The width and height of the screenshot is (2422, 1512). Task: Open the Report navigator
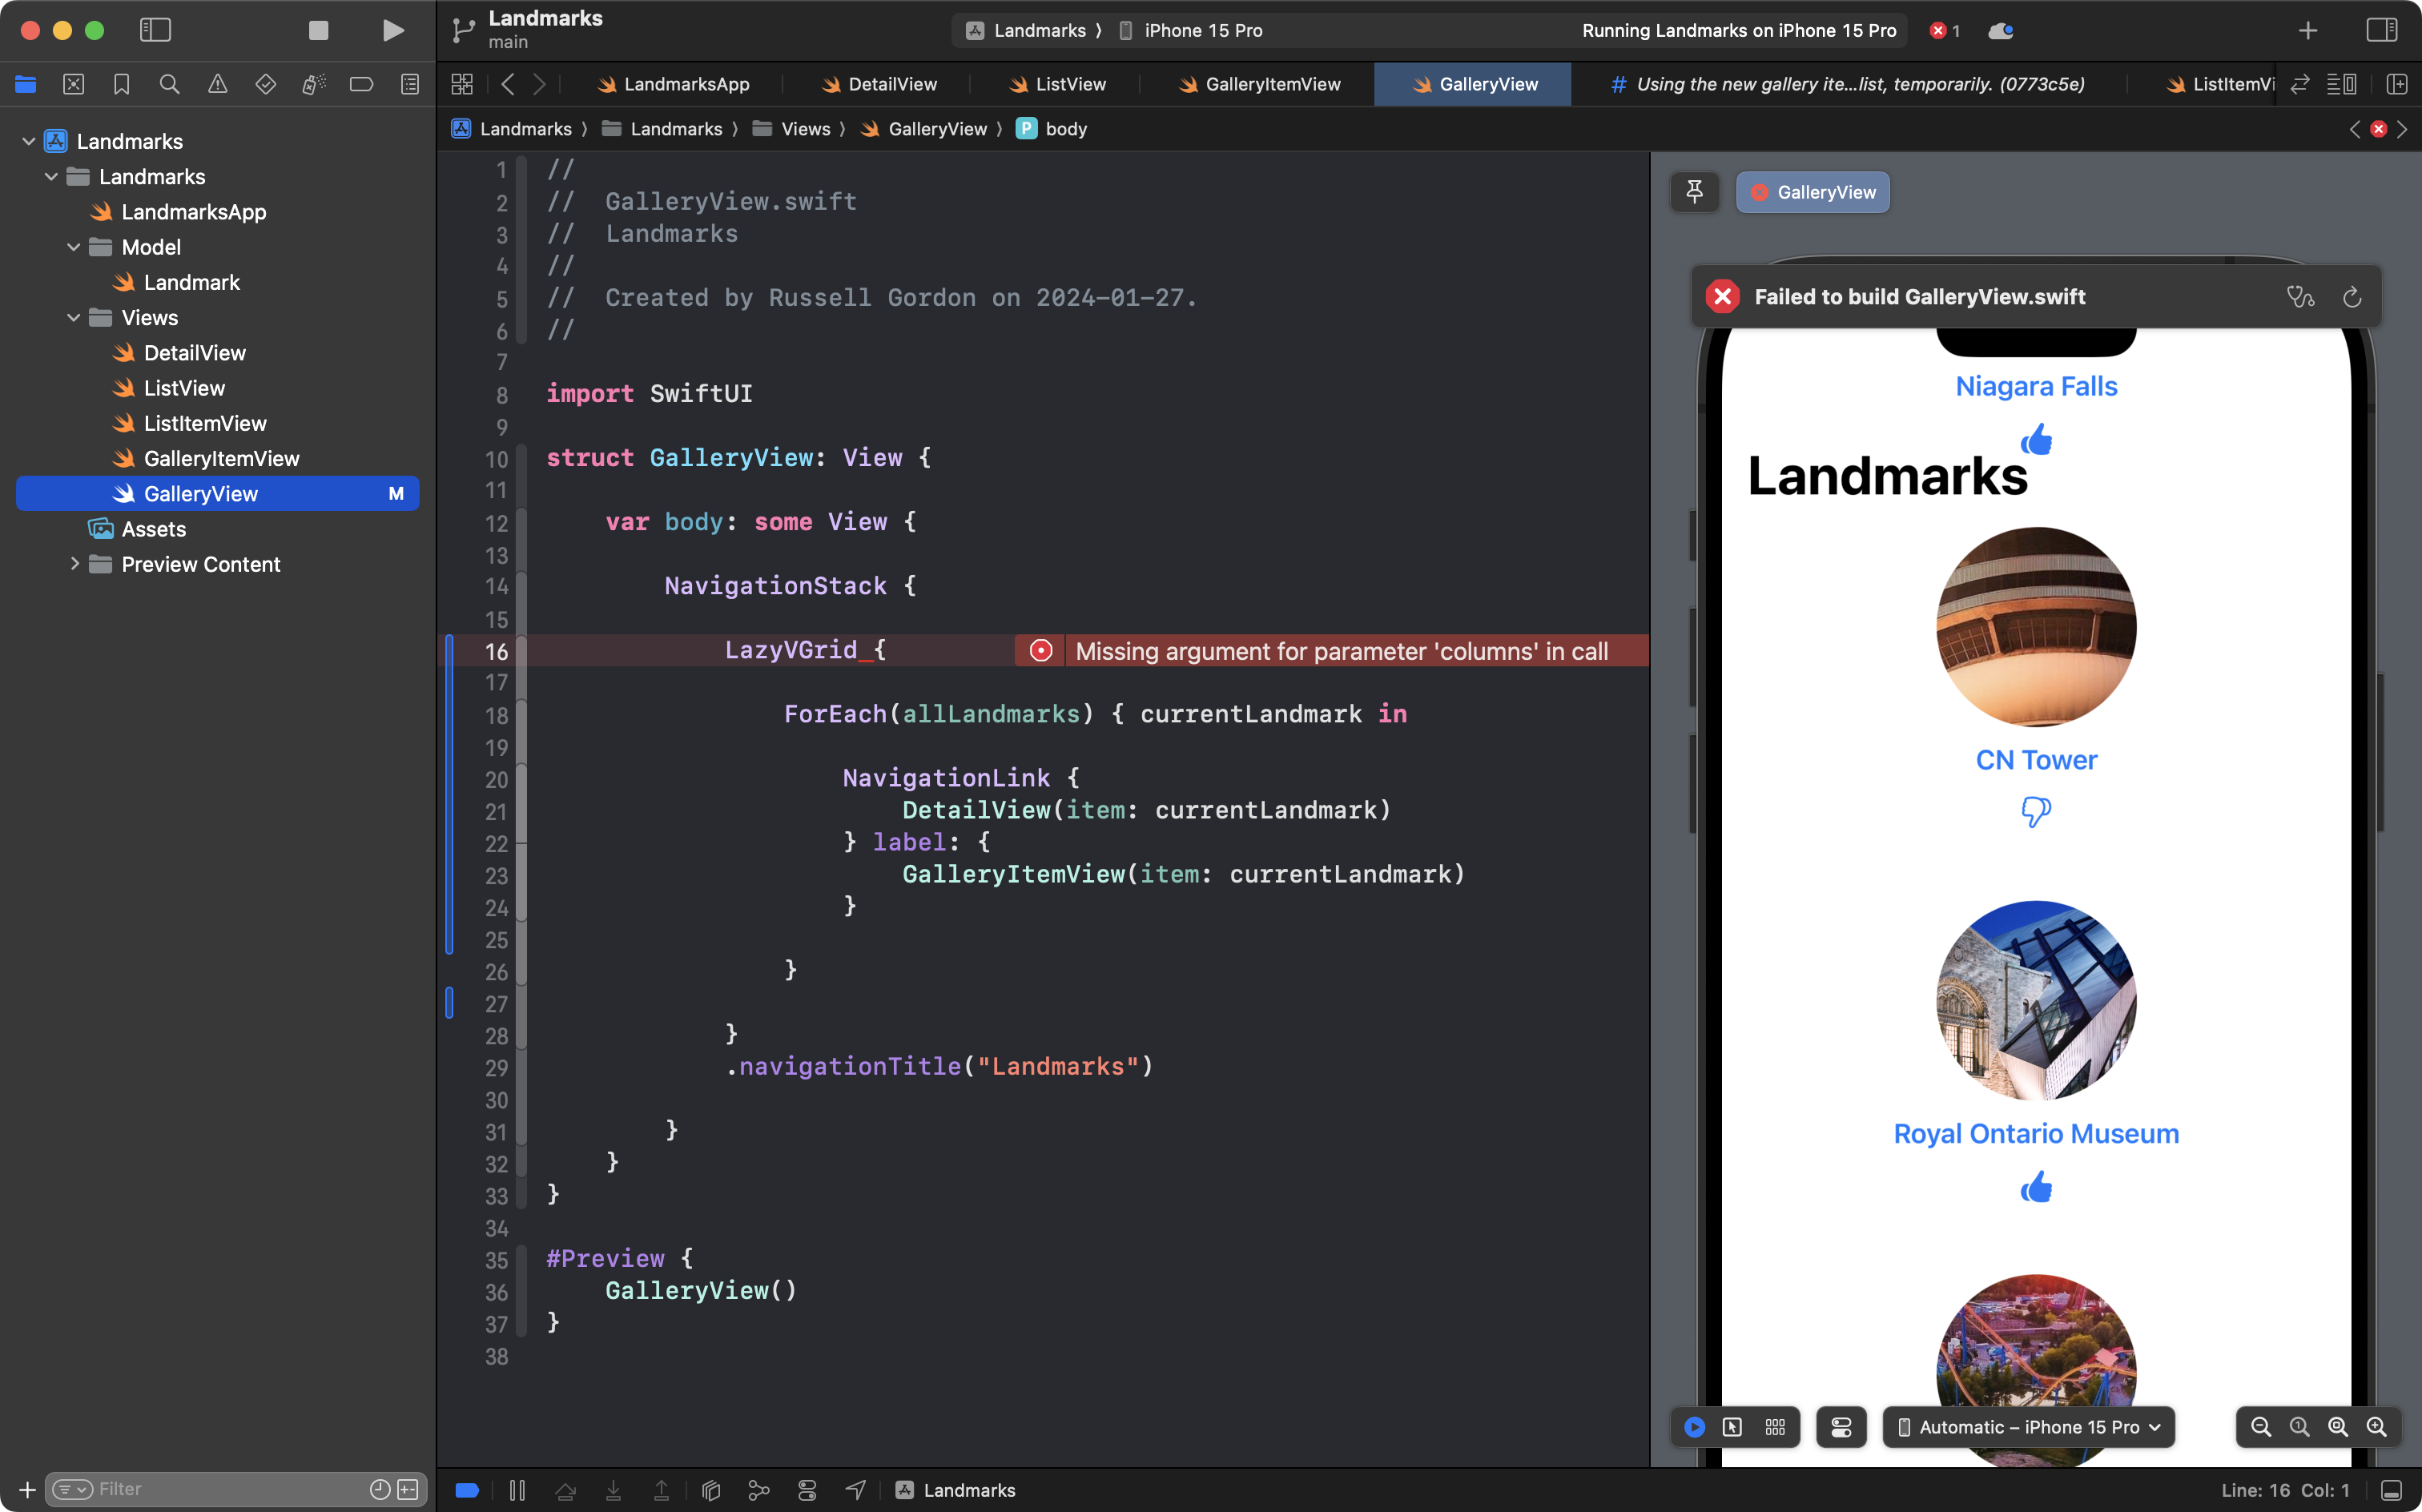(410, 84)
